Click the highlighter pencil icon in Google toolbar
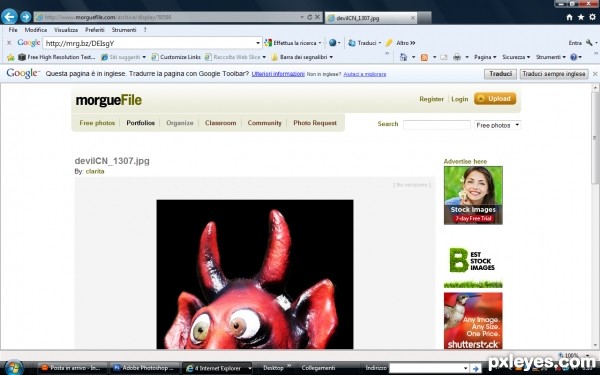The height and width of the screenshot is (375, 600). click(389, 43)
